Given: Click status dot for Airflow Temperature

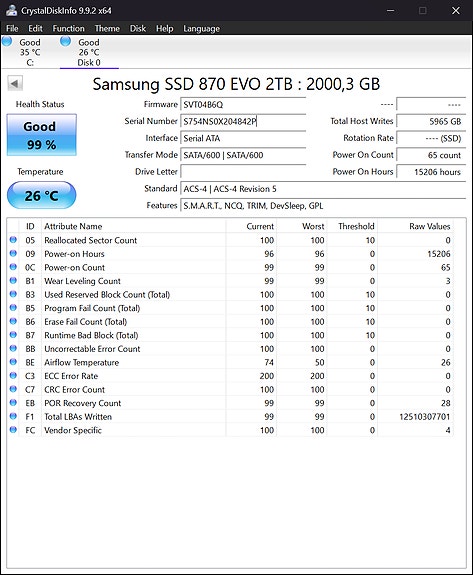Looking at the screenshot, I should [13, 362].
